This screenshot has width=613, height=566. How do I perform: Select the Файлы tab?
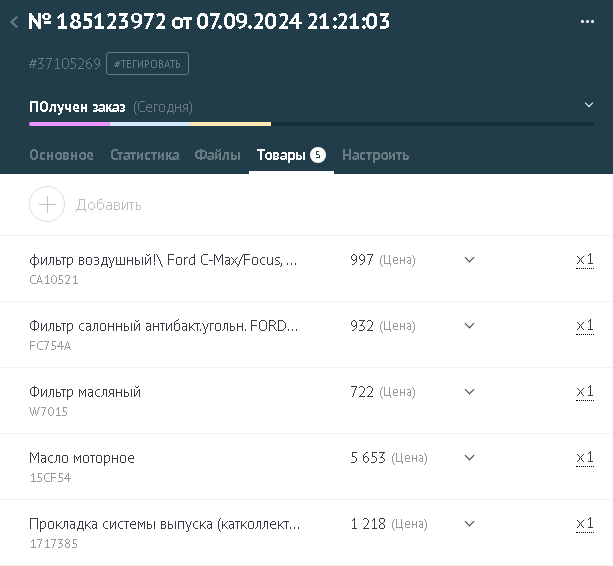[x=218, y=155]
